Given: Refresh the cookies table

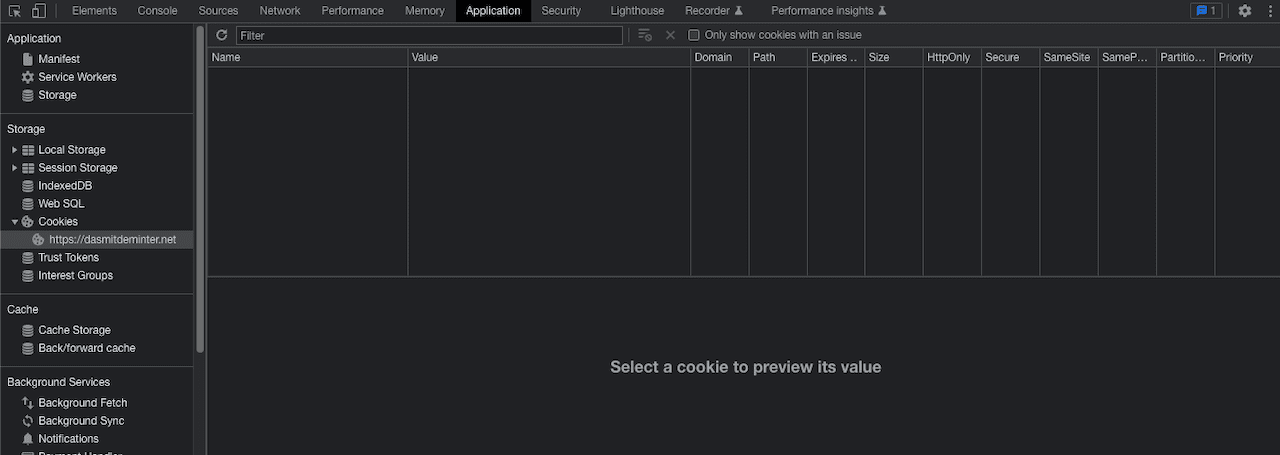Looking at the screenshot, I should pos(221,35).
